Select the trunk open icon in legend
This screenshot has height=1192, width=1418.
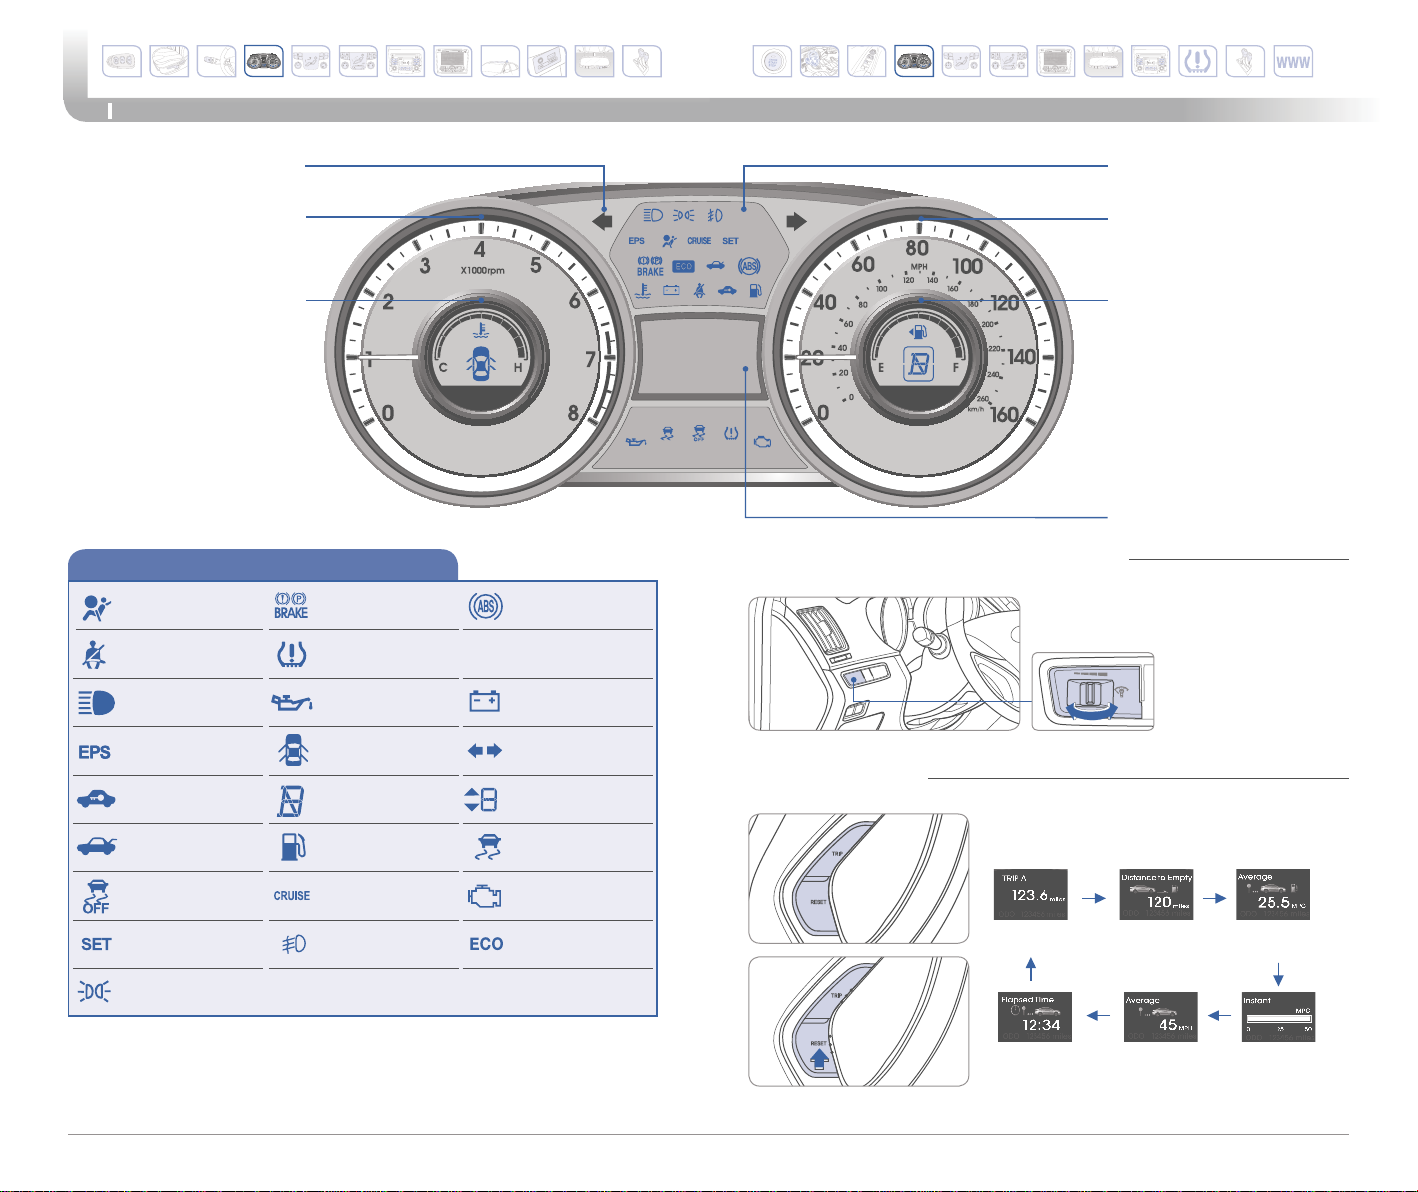[x=96, y=847]
